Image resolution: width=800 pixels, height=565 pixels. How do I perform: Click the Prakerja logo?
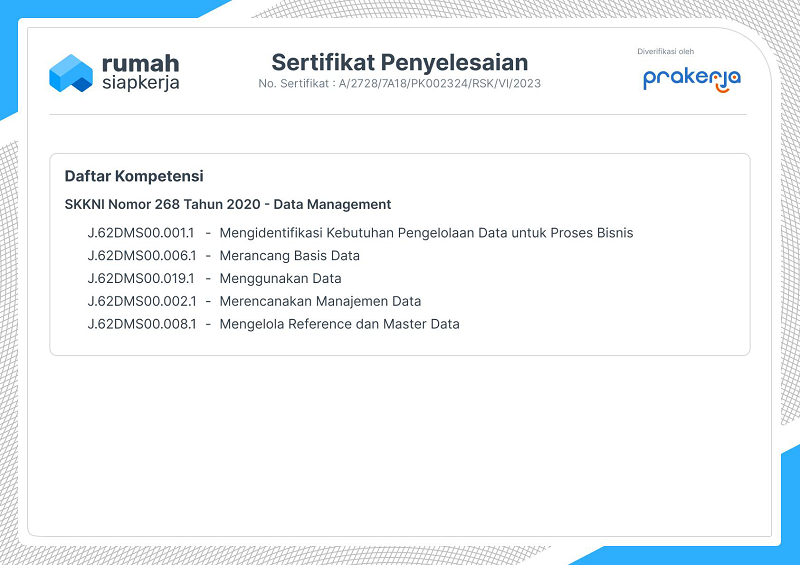691,78
